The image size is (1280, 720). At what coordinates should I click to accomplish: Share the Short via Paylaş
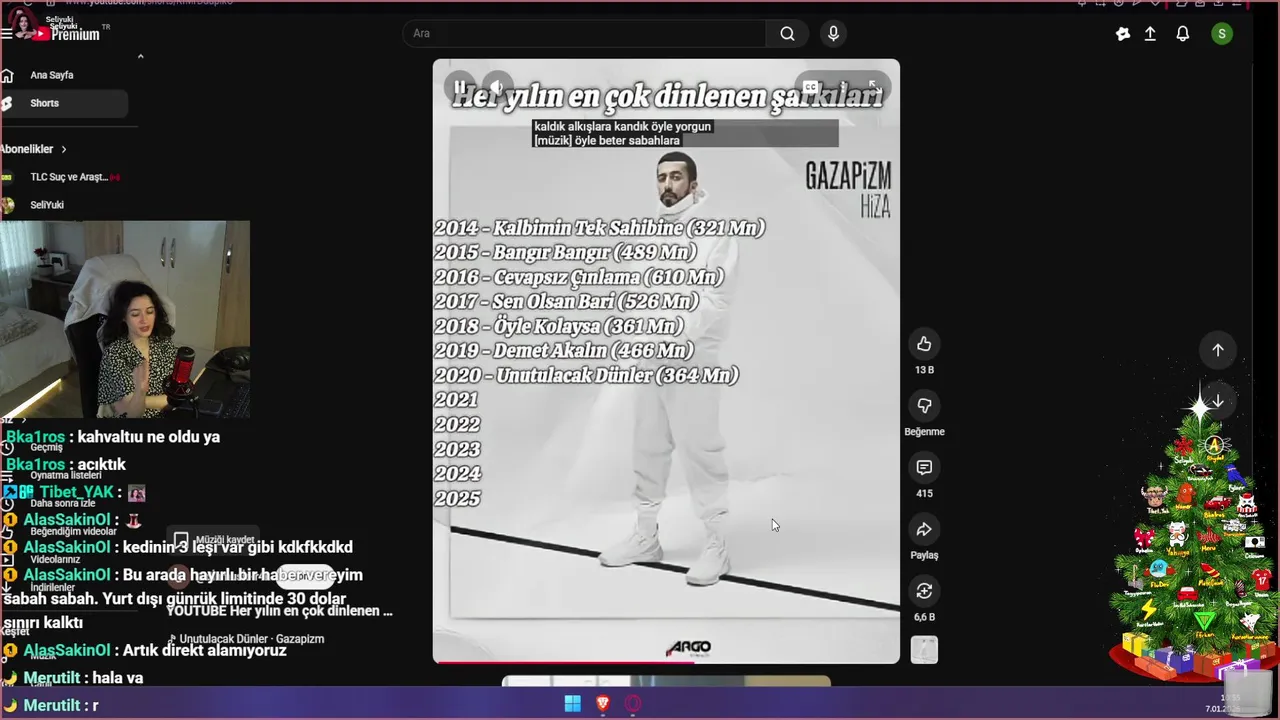coord(924,530)
